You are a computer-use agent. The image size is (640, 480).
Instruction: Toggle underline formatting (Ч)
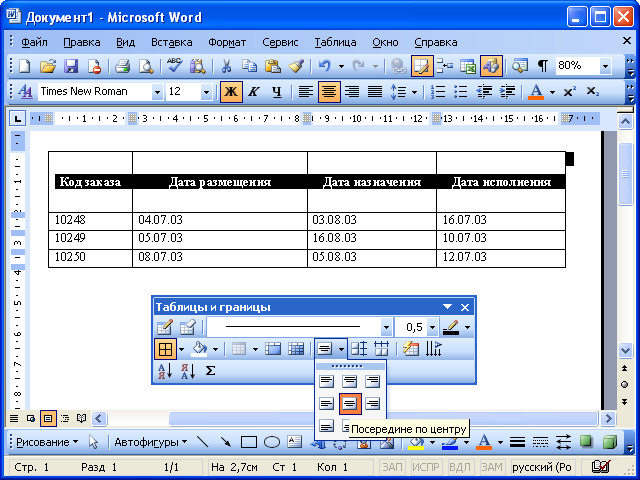277,91
